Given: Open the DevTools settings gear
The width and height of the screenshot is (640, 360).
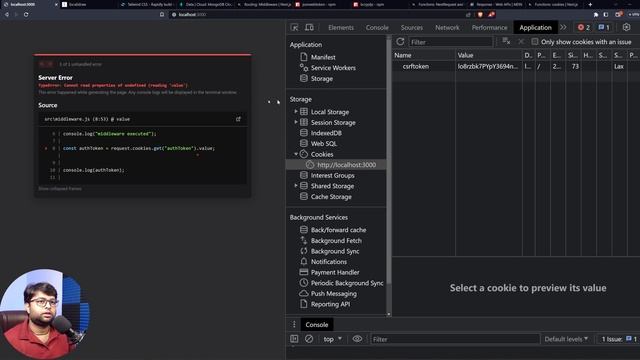Looking at the screenshot, I should coord(626,27).
